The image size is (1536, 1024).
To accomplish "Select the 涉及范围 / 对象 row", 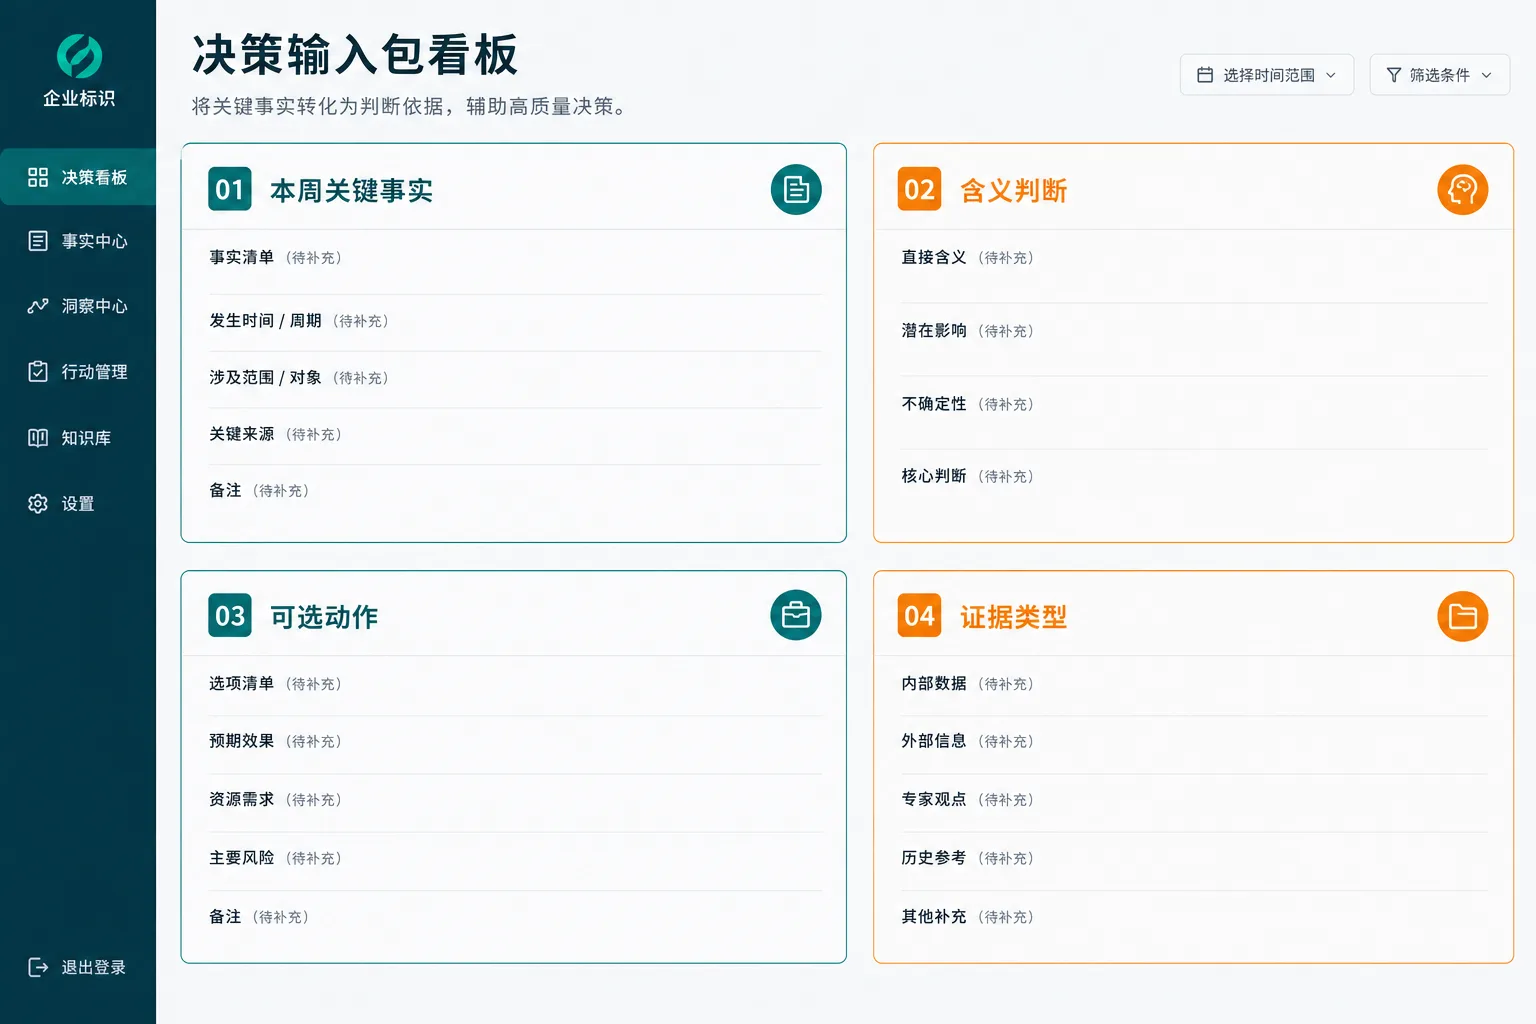I will [x=515, y=378].
